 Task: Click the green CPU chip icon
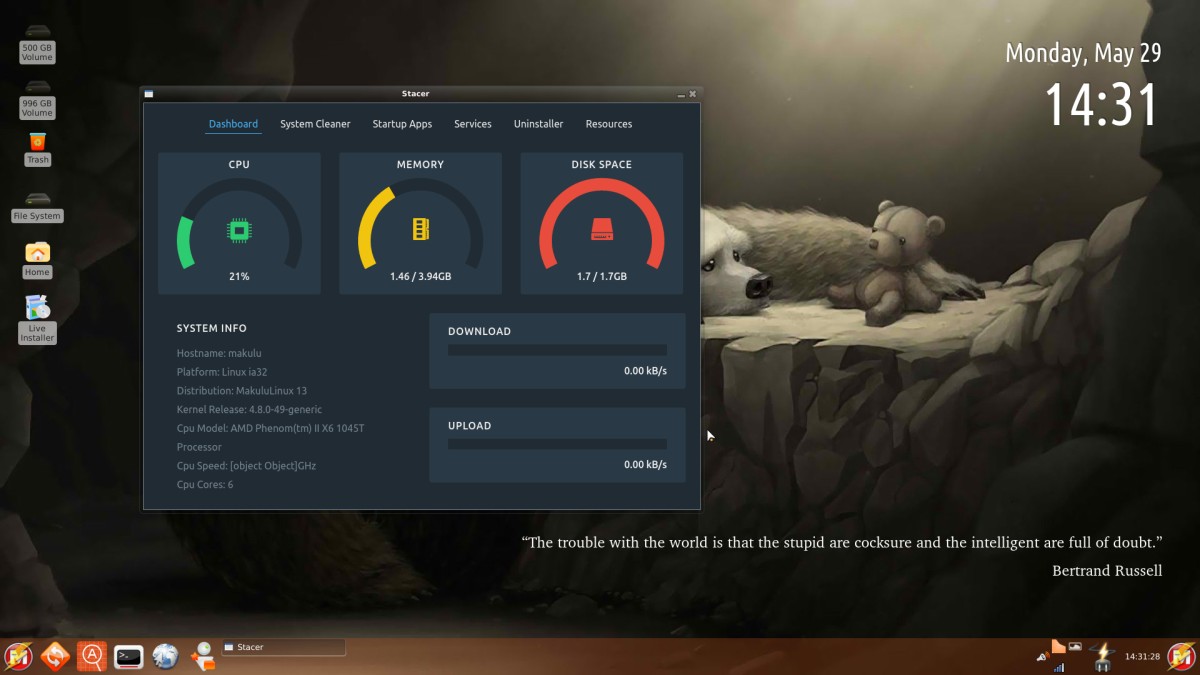(239, 231)
